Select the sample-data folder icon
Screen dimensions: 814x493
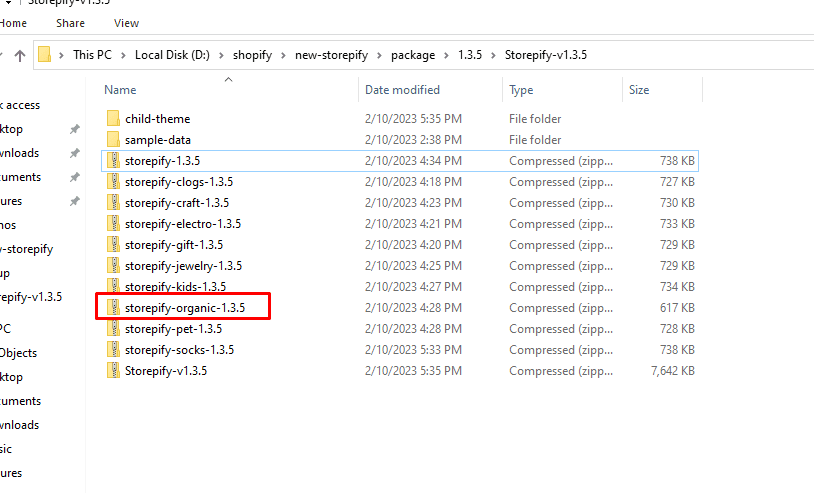(113, 140)
